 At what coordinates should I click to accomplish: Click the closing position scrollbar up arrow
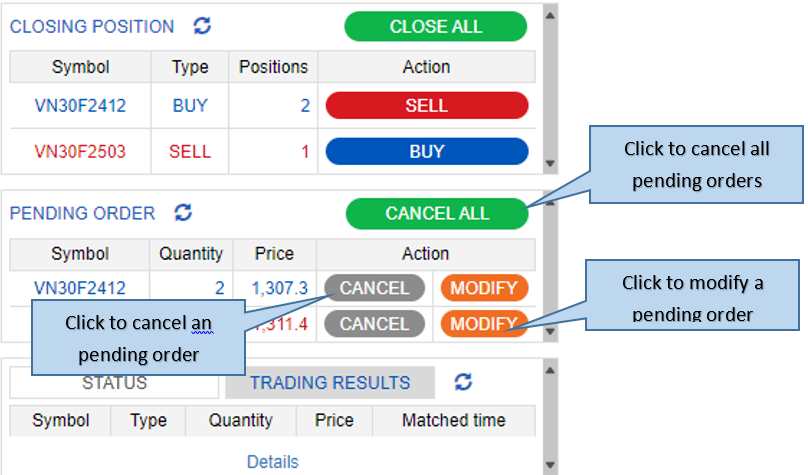click(x=550, y=15)
